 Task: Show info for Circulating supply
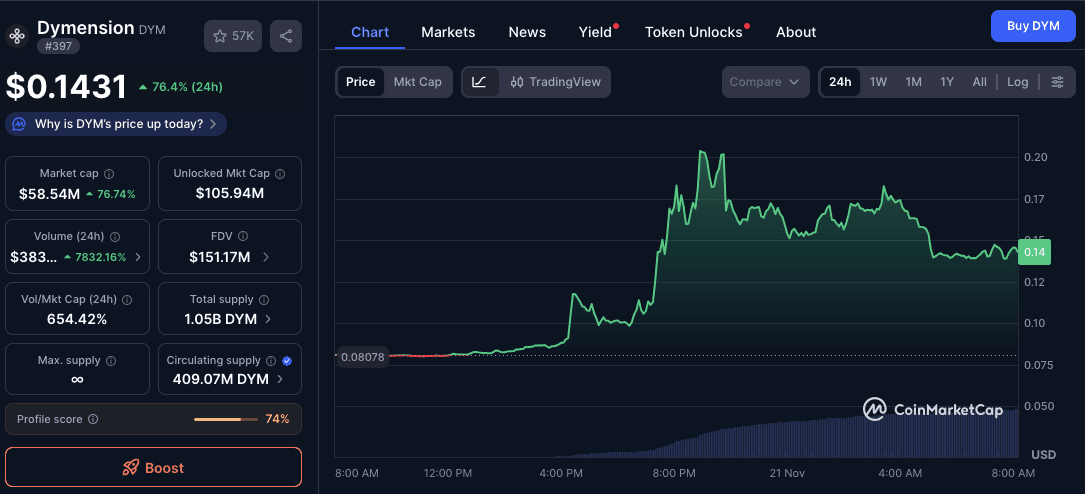tap(272, 360)
